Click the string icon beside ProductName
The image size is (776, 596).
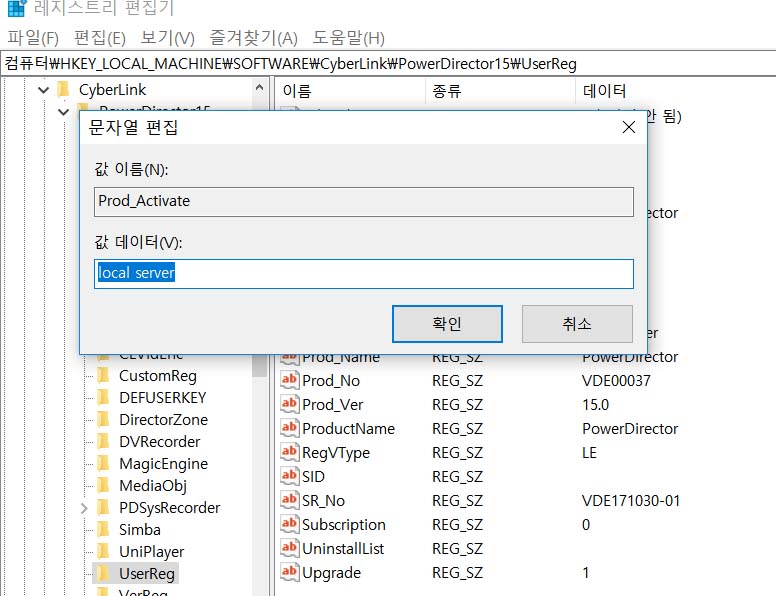[x=290, y=428]
